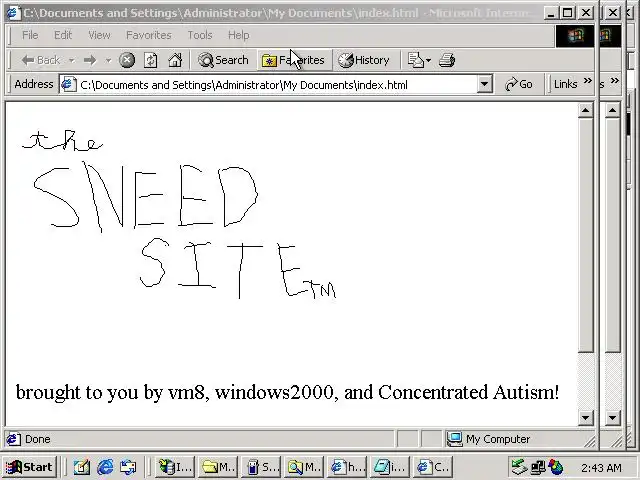The image size is (640, 480).
Task: Open the Tools menu
Action: coord(200,35)
